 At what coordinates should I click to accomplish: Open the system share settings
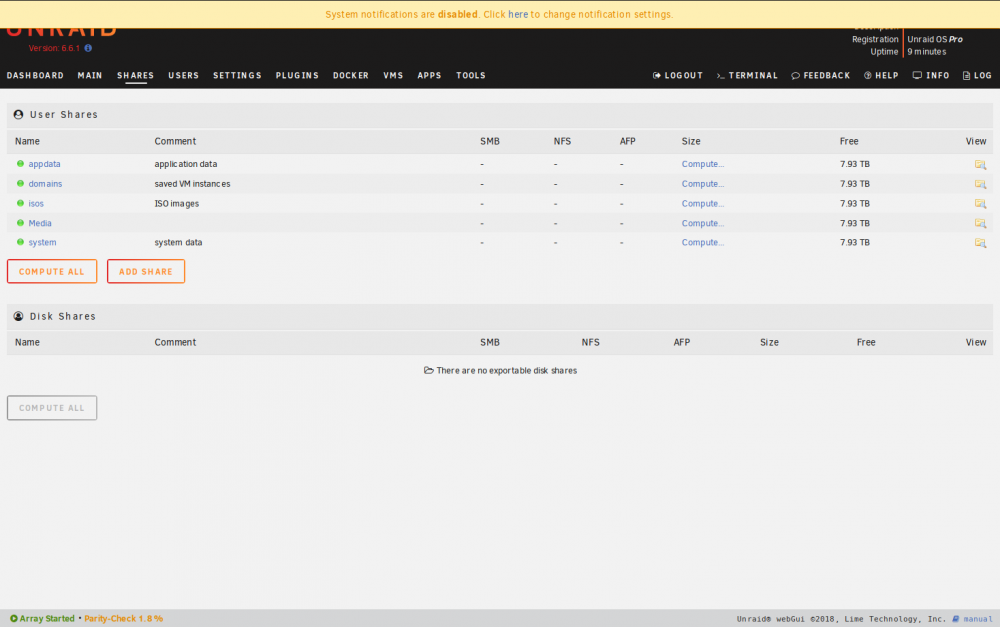[42, 242]
